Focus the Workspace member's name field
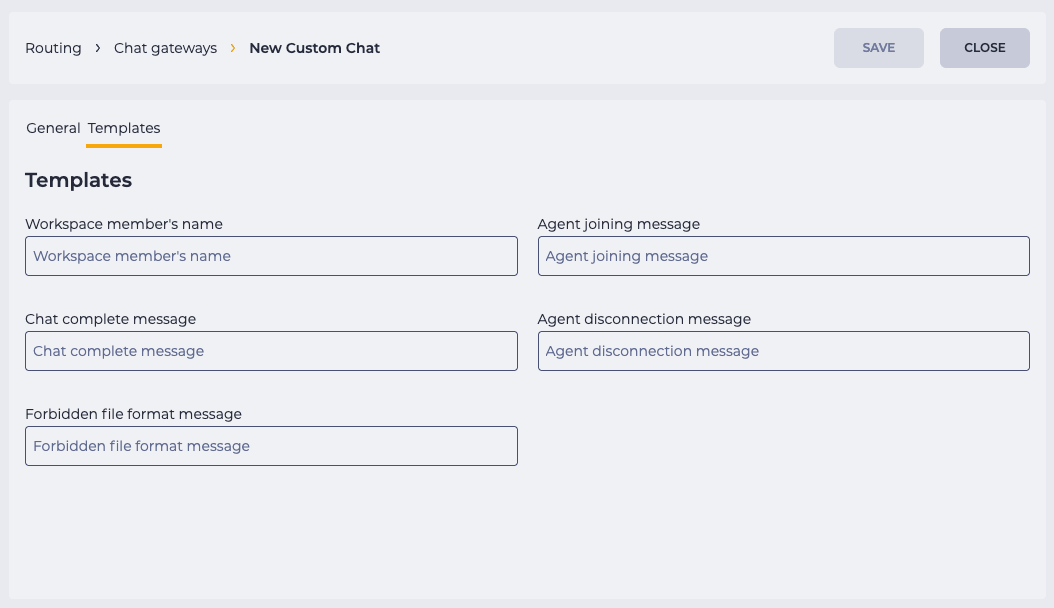Screen dimensions: 1054x608 (x=272, y=256)
